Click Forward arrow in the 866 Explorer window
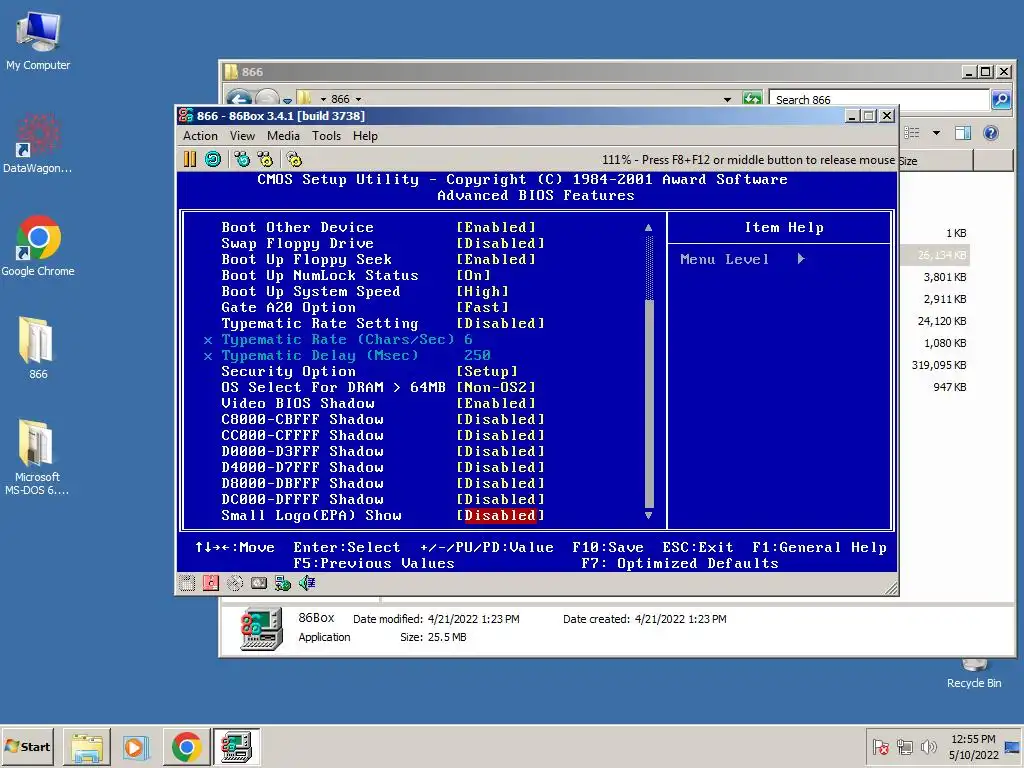Viewport: 1024px width, 768px height. [x=266, y=99]
